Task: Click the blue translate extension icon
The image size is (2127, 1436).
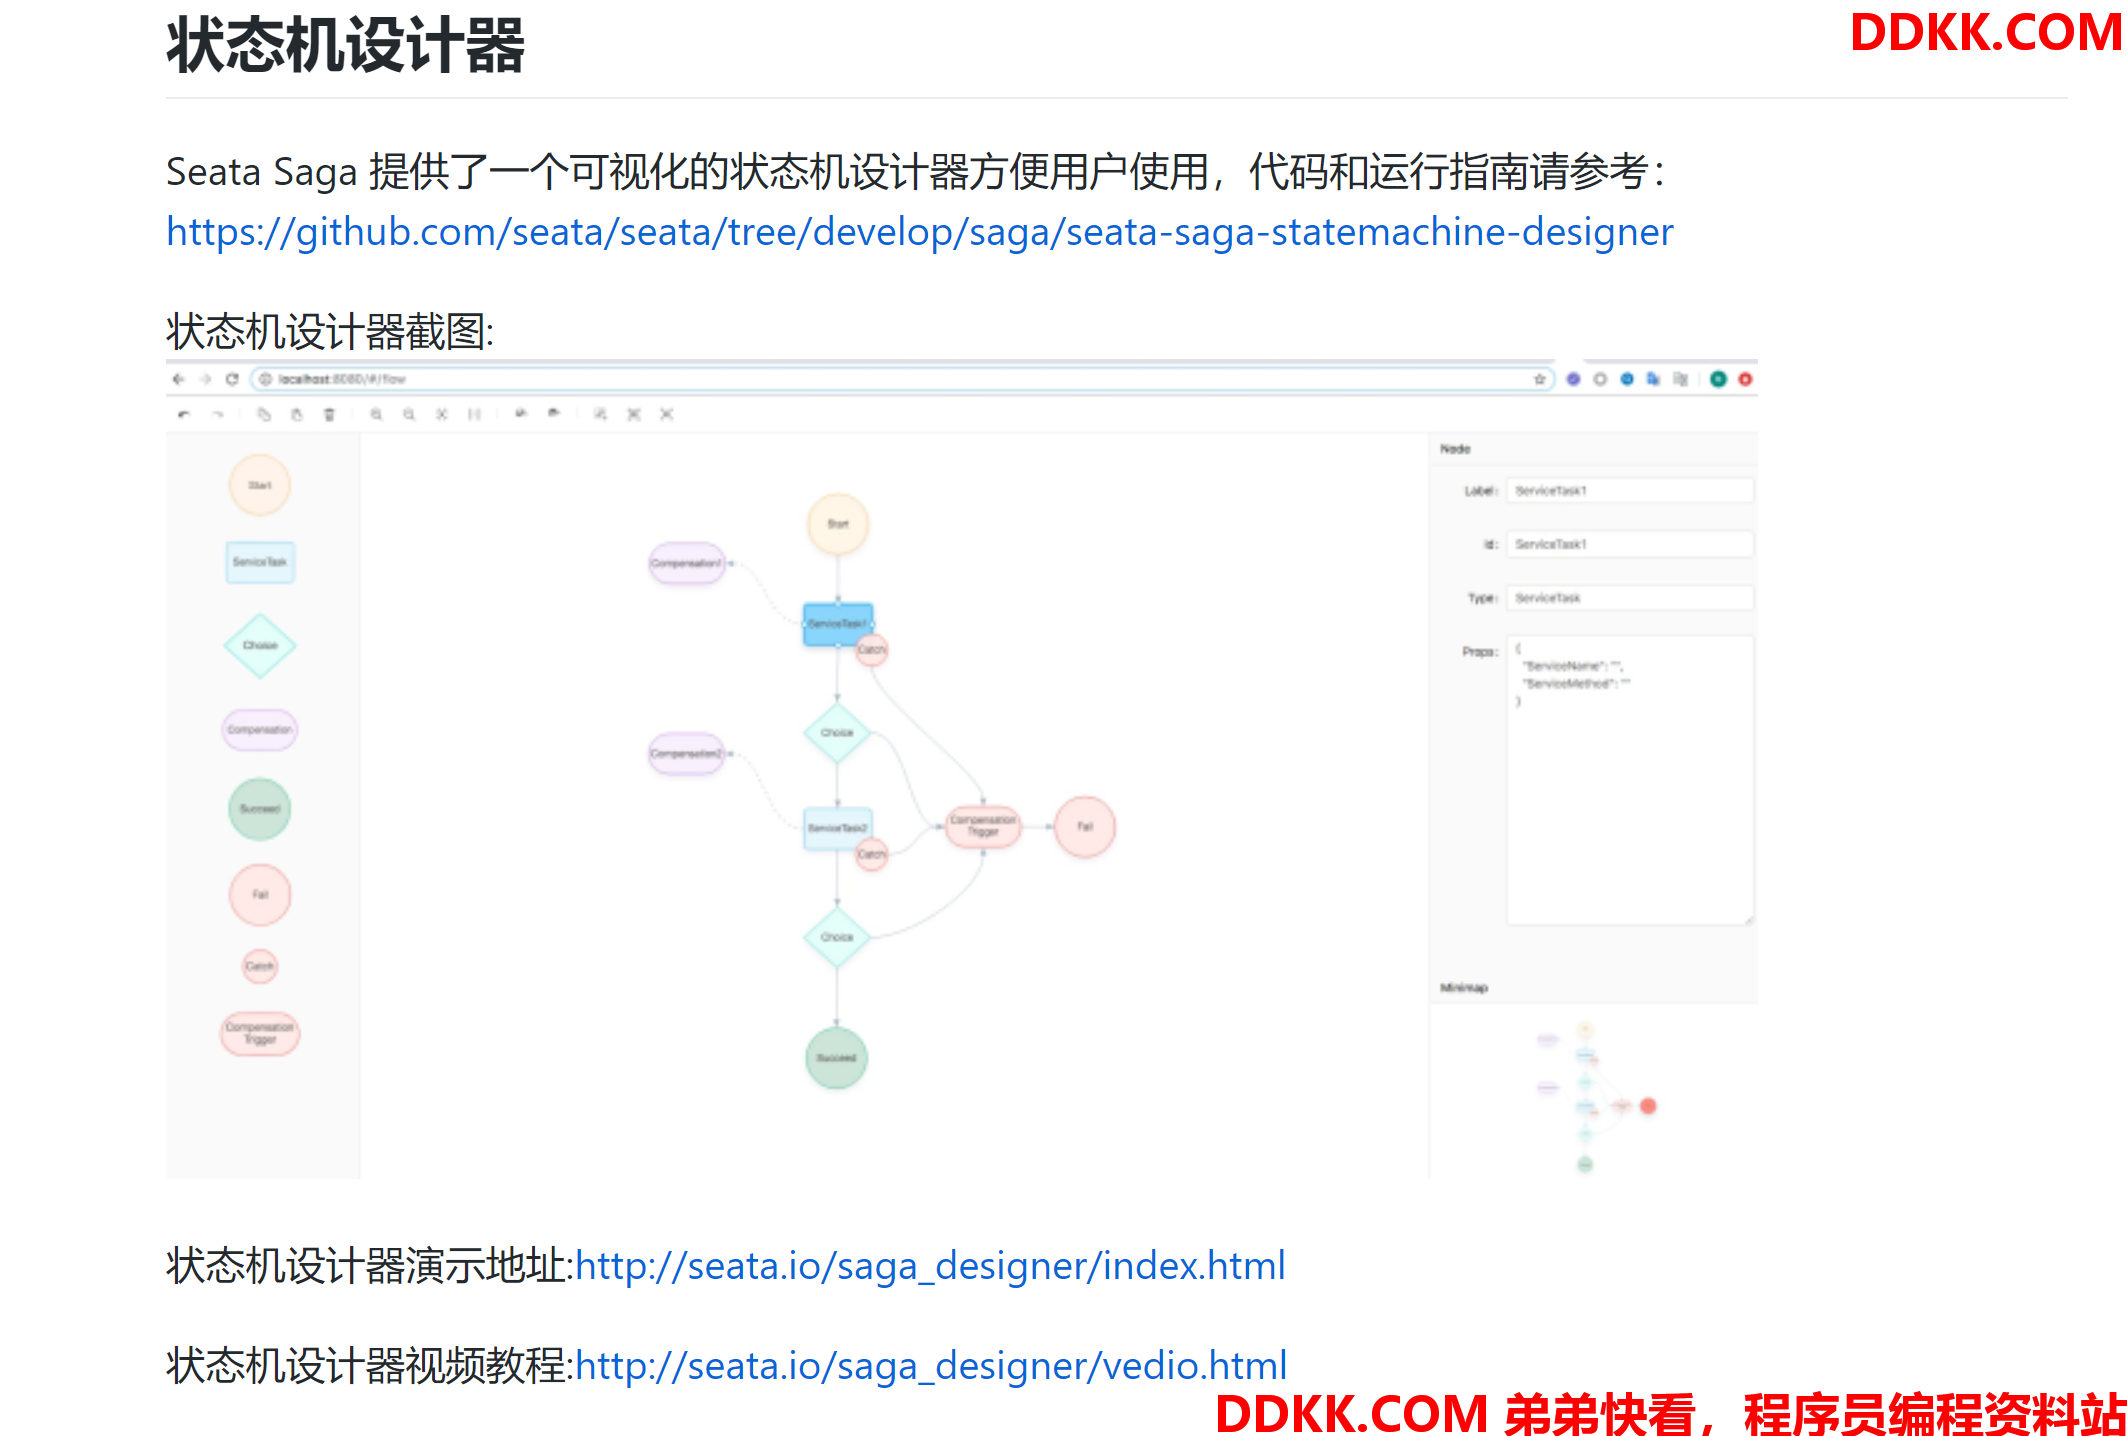Action: (1653, 379)
